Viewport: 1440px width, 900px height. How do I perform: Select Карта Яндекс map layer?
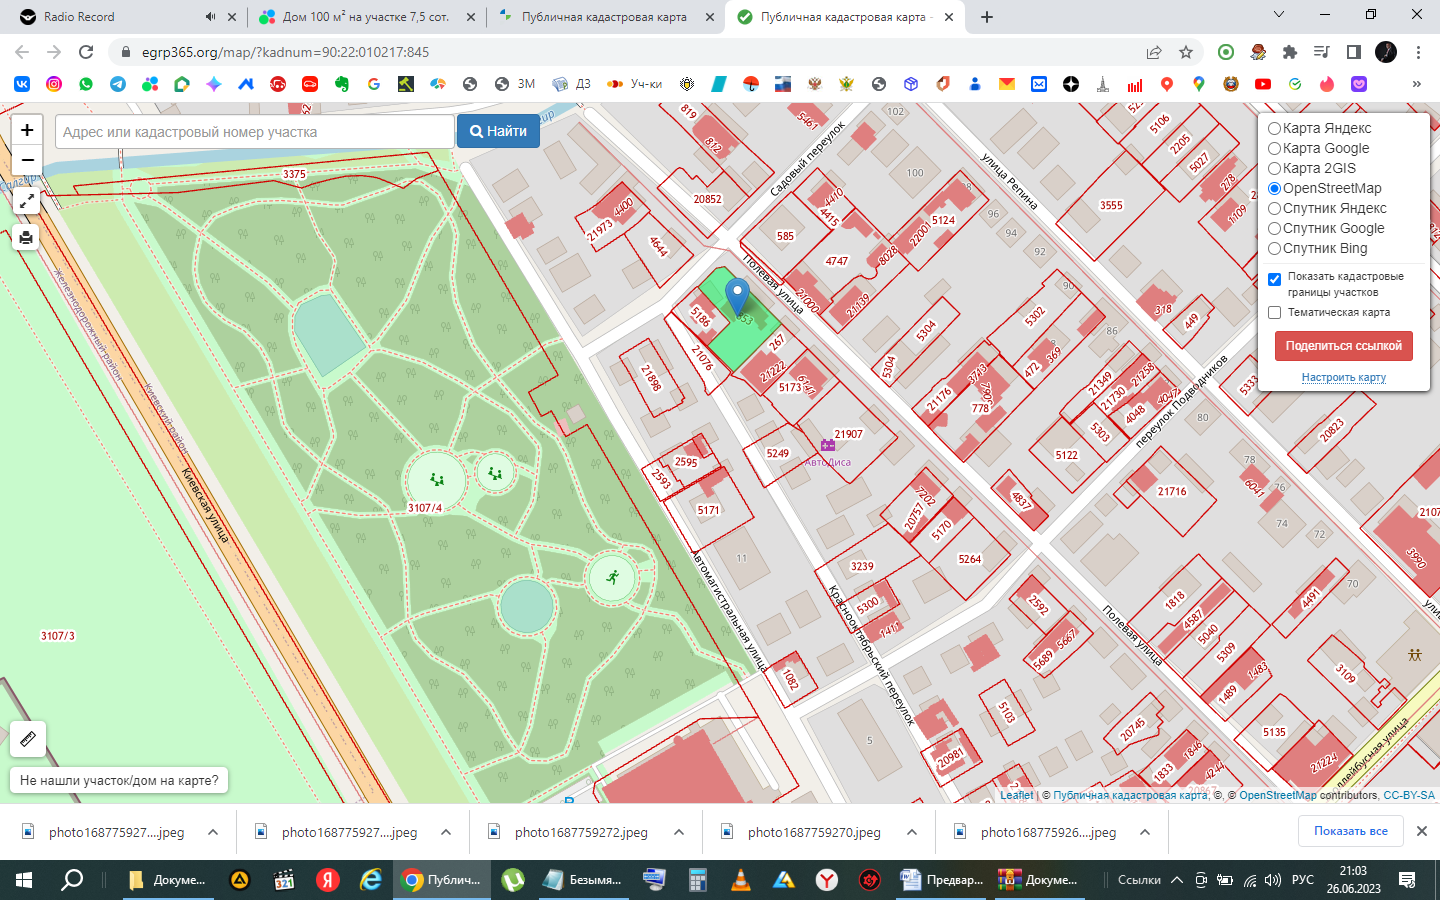point(1275,128)
